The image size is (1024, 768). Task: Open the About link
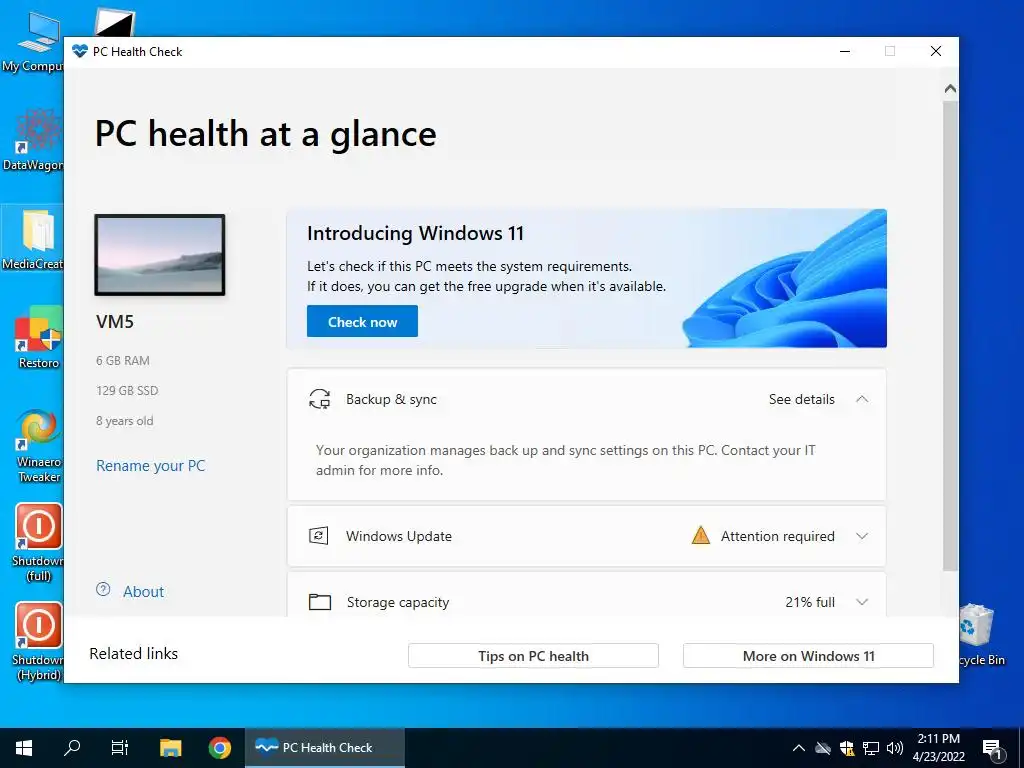click(x=144, y=592)
